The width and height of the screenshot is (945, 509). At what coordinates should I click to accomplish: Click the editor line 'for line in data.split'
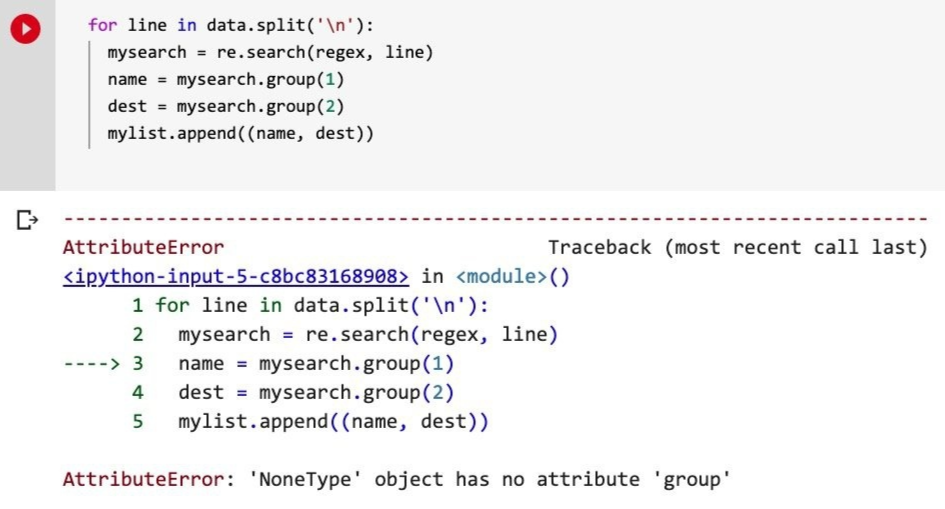(231, 25)
